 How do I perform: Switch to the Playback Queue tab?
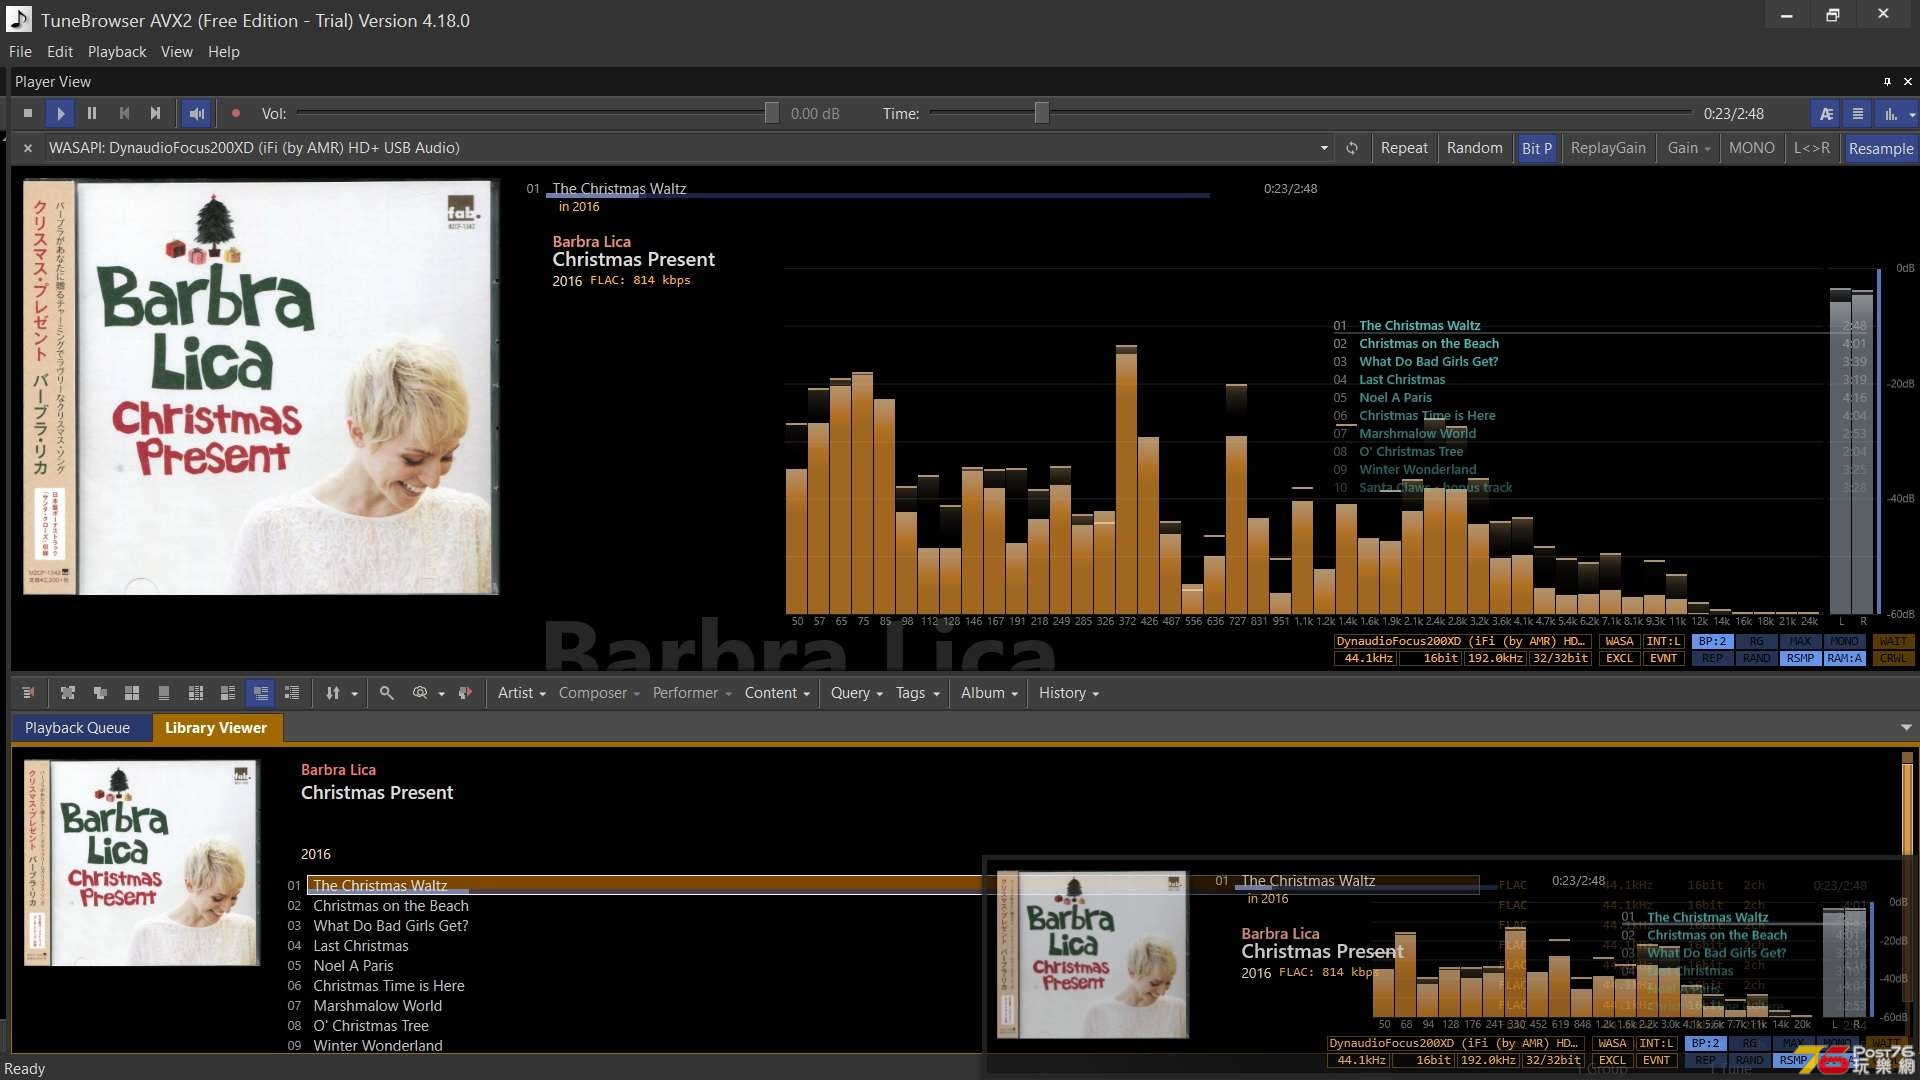point(77,728)
